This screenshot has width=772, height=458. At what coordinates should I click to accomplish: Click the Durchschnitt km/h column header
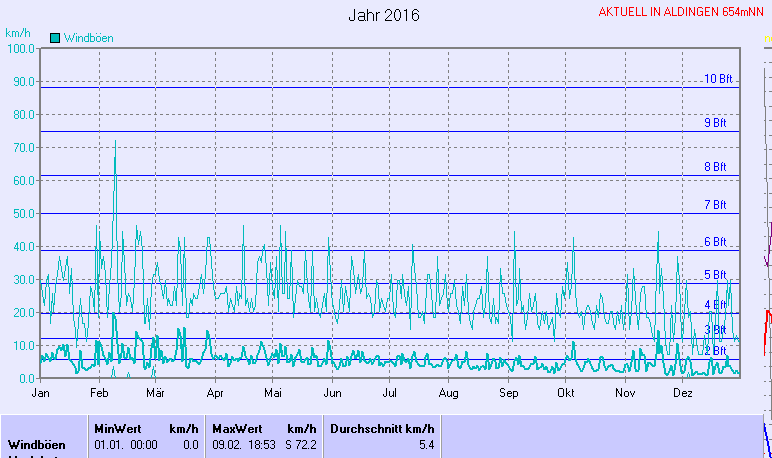382,428
